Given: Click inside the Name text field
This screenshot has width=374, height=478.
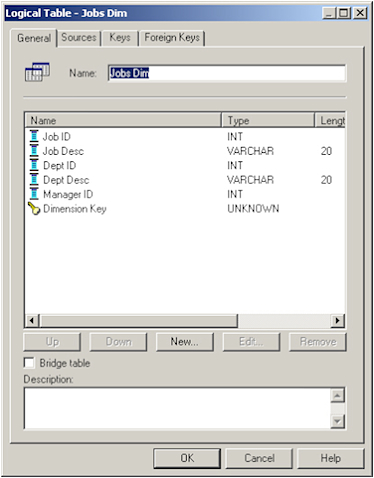Looking at the screenshot, I should click(x=227, y=73).
